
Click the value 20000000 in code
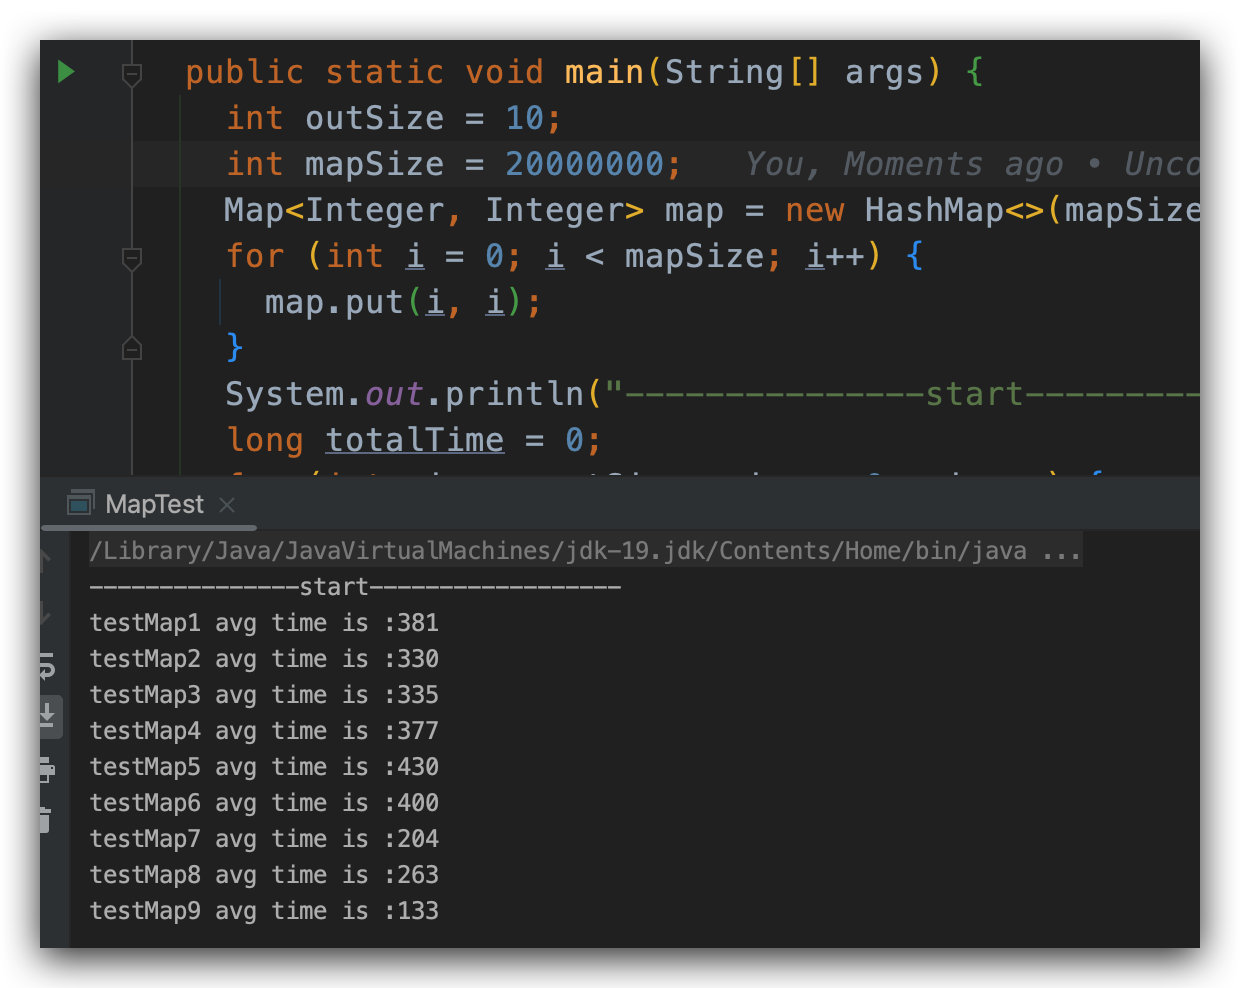[584, 164]
